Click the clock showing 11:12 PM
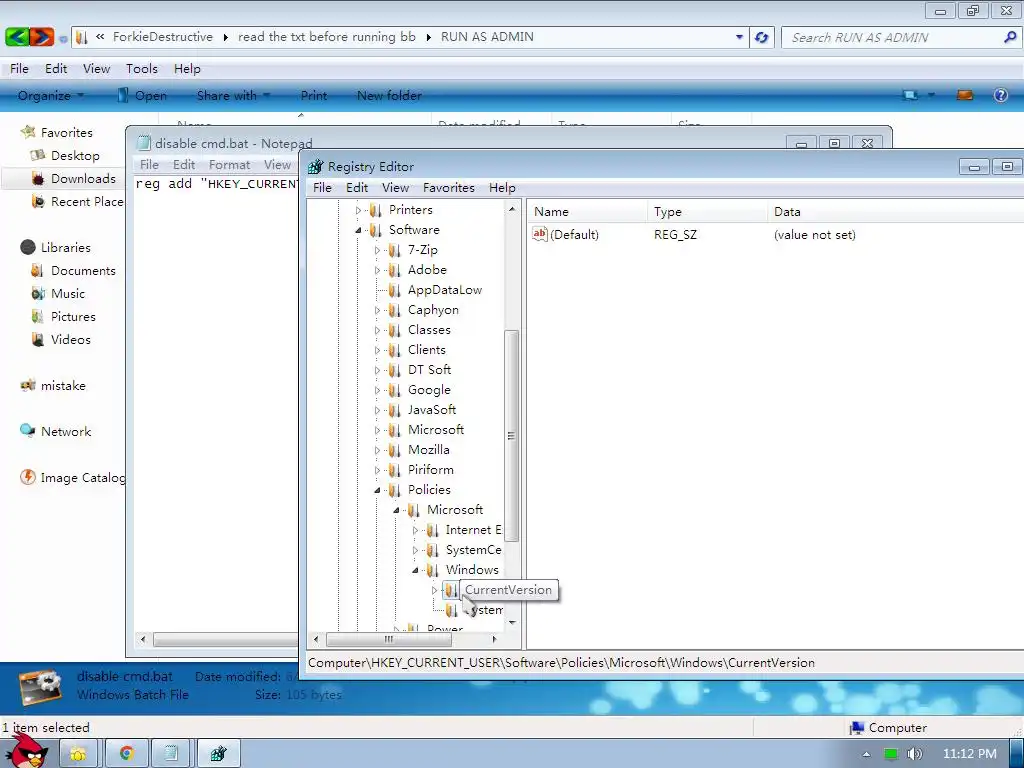This screenshot has width=1024, height=768. (970, 754)
